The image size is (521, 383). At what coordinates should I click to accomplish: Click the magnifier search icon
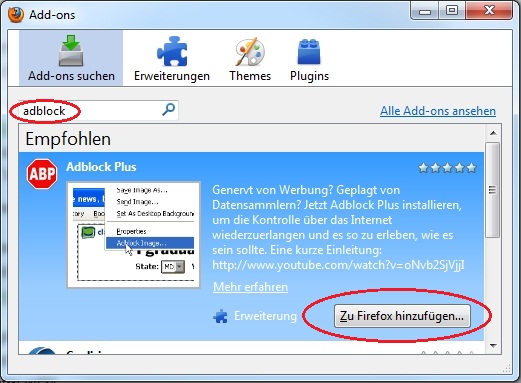click(x=168, y=109)
